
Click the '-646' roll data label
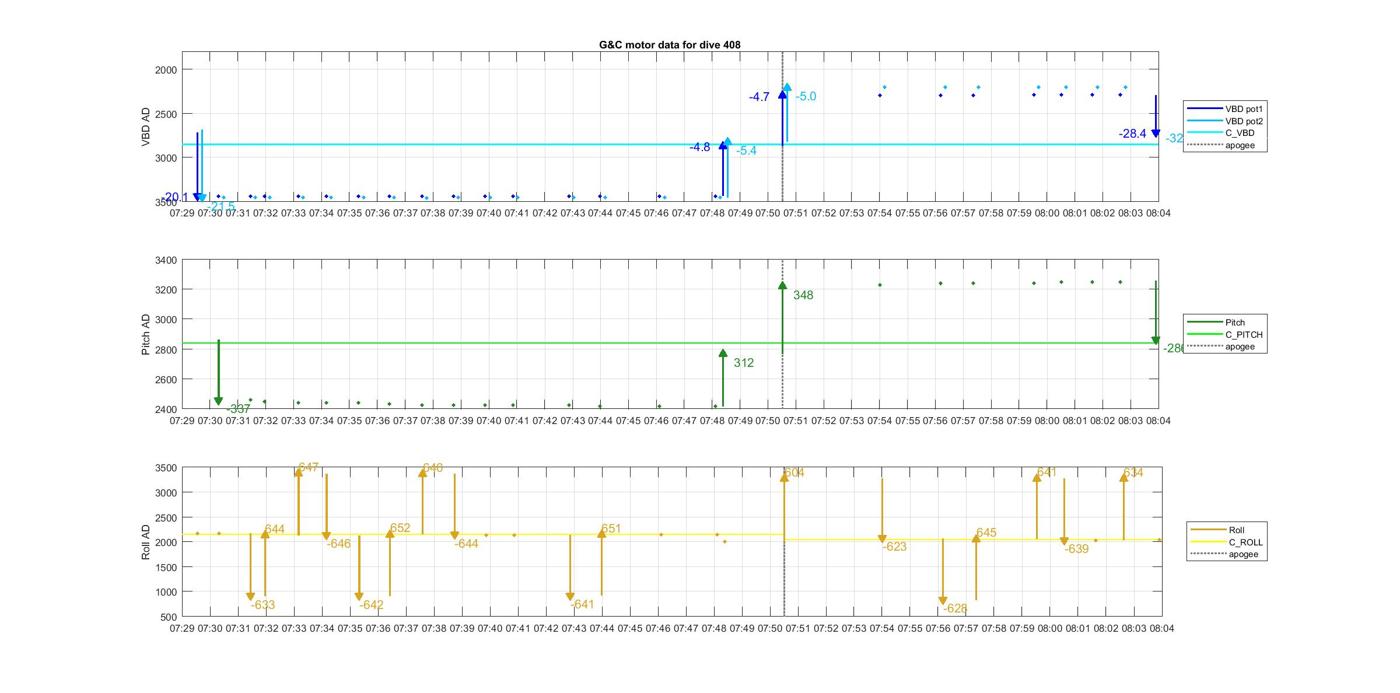tap(339, 544)
